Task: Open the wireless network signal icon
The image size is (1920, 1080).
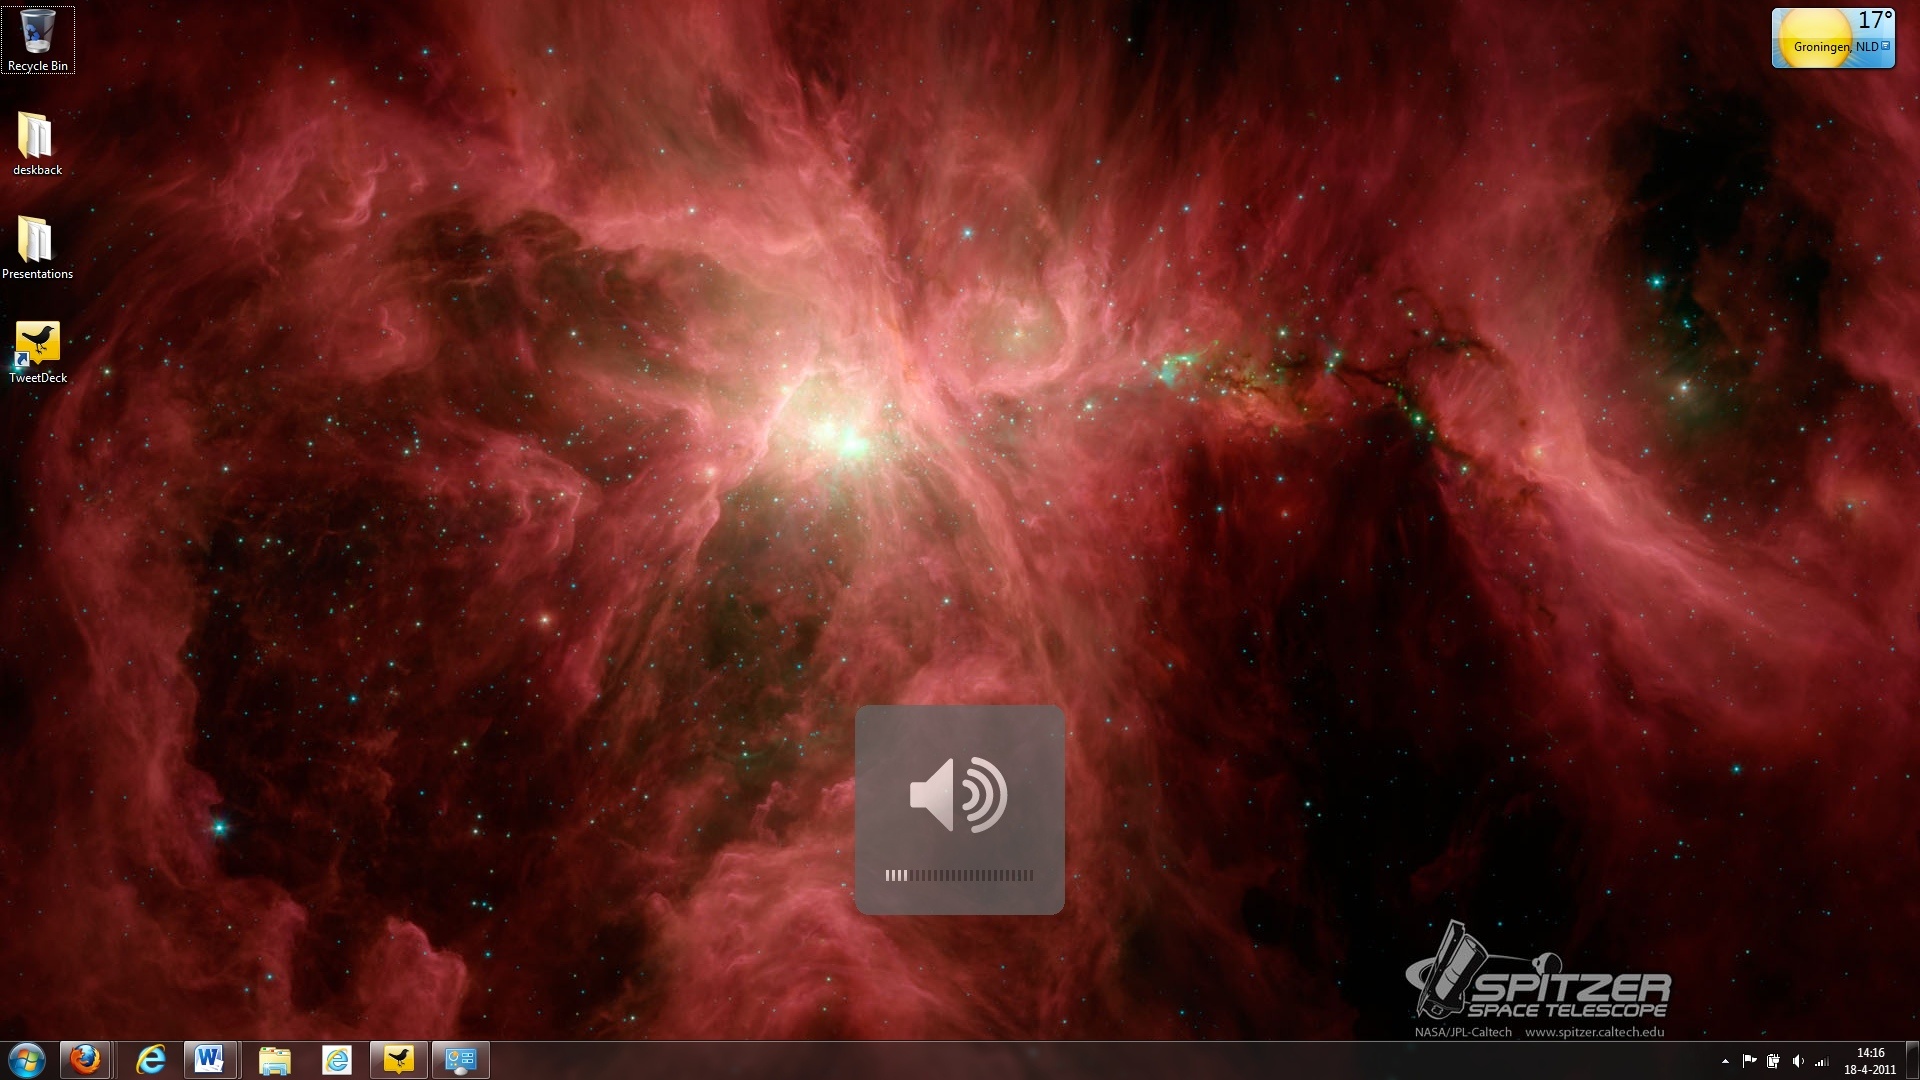Action: pos(1822,1061)
